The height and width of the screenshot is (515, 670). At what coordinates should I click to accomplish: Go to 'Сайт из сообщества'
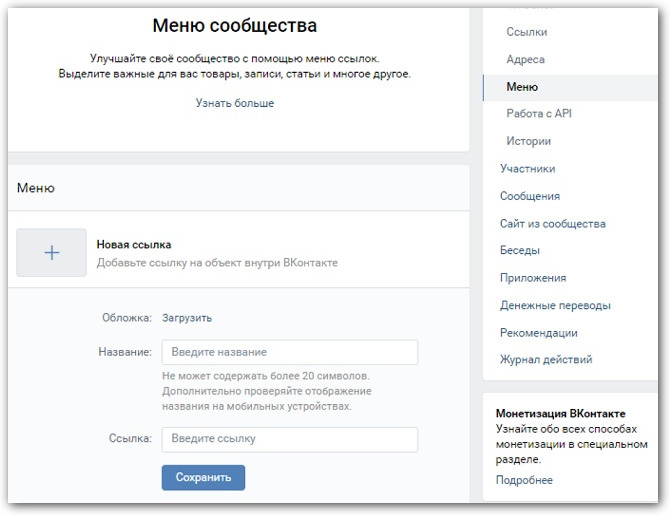click(553, 224)
